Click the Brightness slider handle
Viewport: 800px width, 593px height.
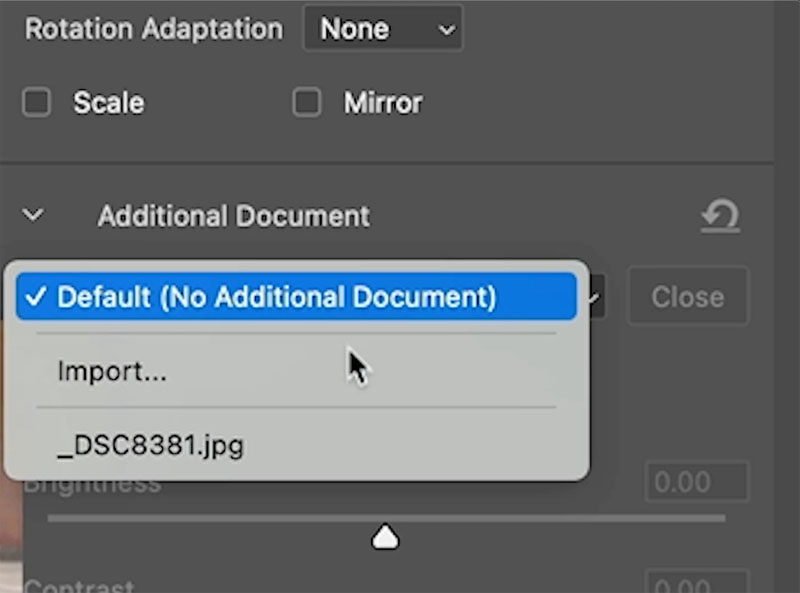tap(385, 536)
